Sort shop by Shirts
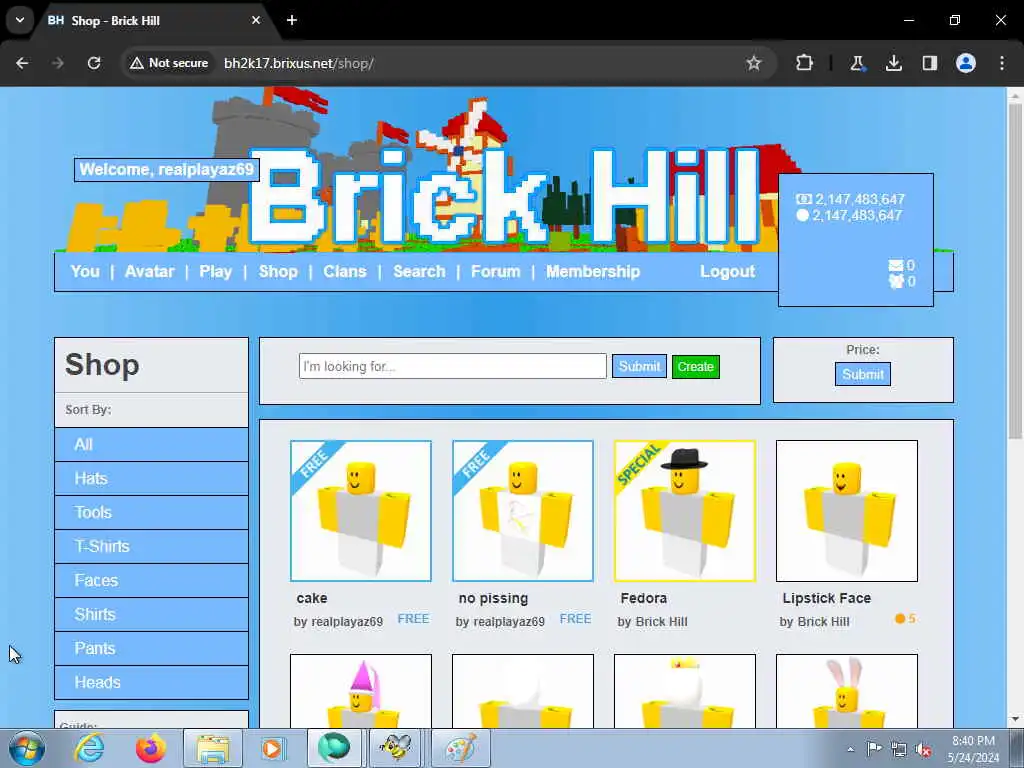The width and height of the screenshot is (1024, 768). (152, 615)
